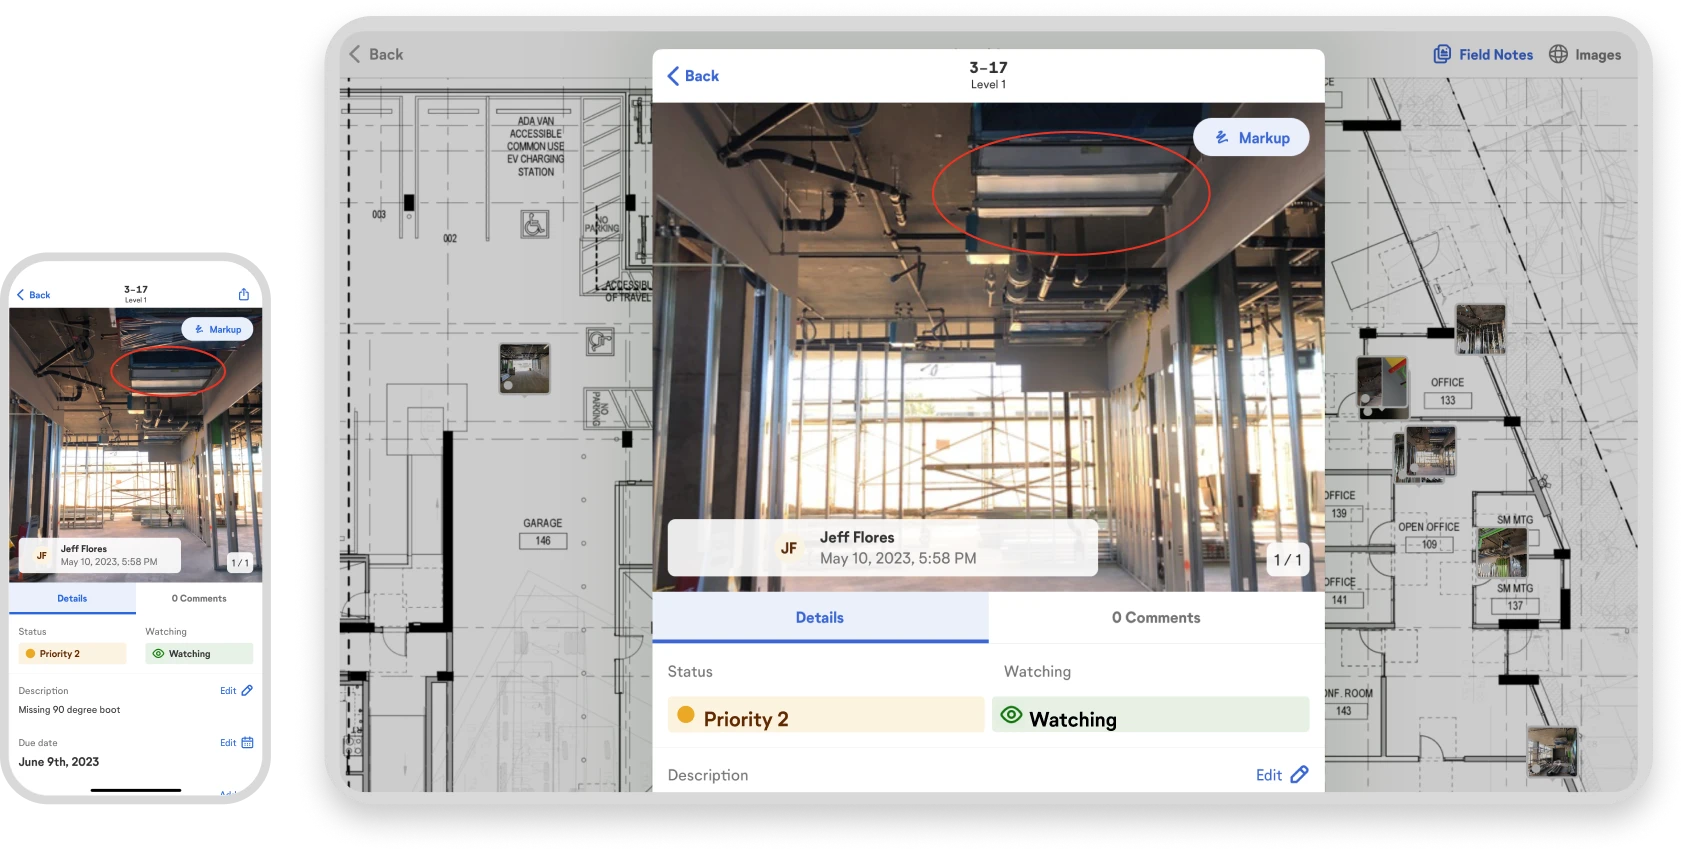This screenshot has width=1685, height=853.
Task: Switch to 0 Comments tab on tablet
Action: (1155, 618)
